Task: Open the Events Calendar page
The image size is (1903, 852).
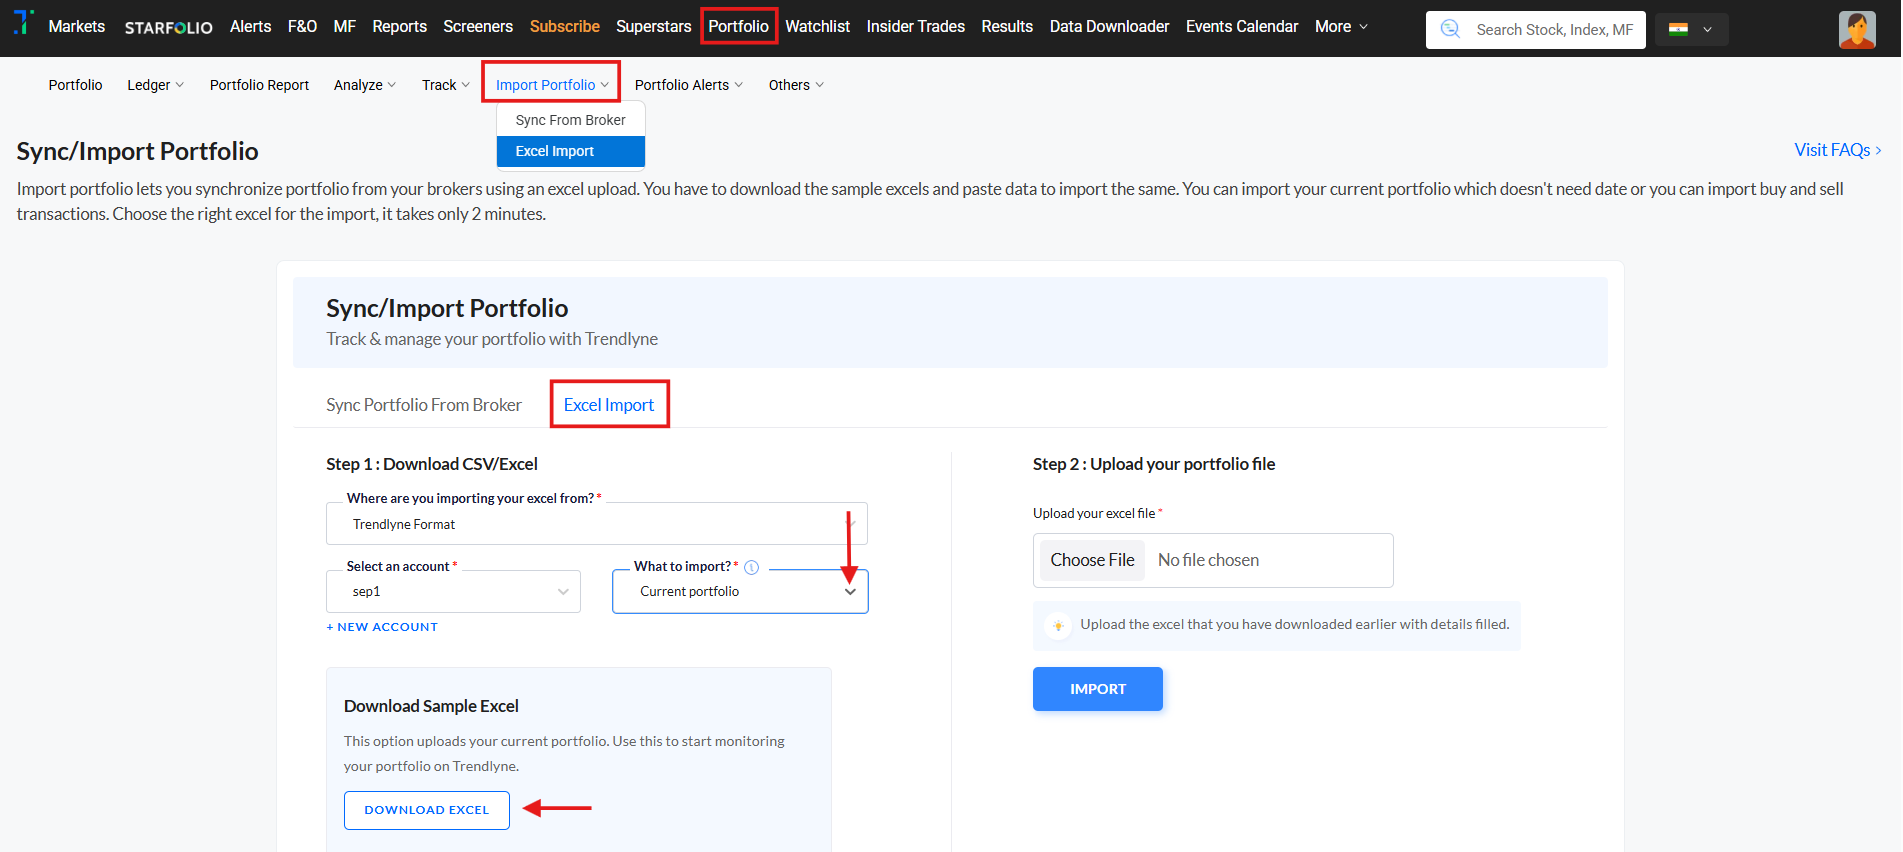Action: [1242, 27]
